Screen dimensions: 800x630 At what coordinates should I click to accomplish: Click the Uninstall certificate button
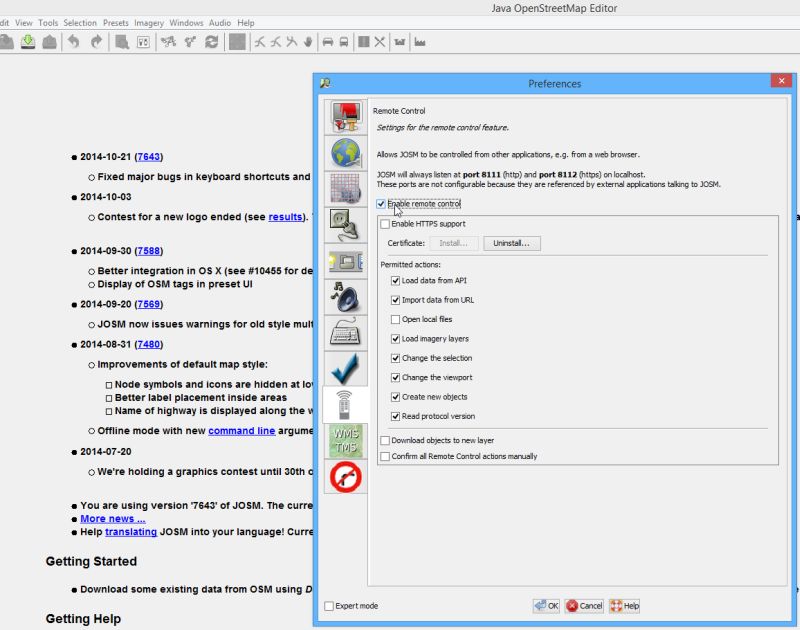pyautogui.click(x=512, y=243)
